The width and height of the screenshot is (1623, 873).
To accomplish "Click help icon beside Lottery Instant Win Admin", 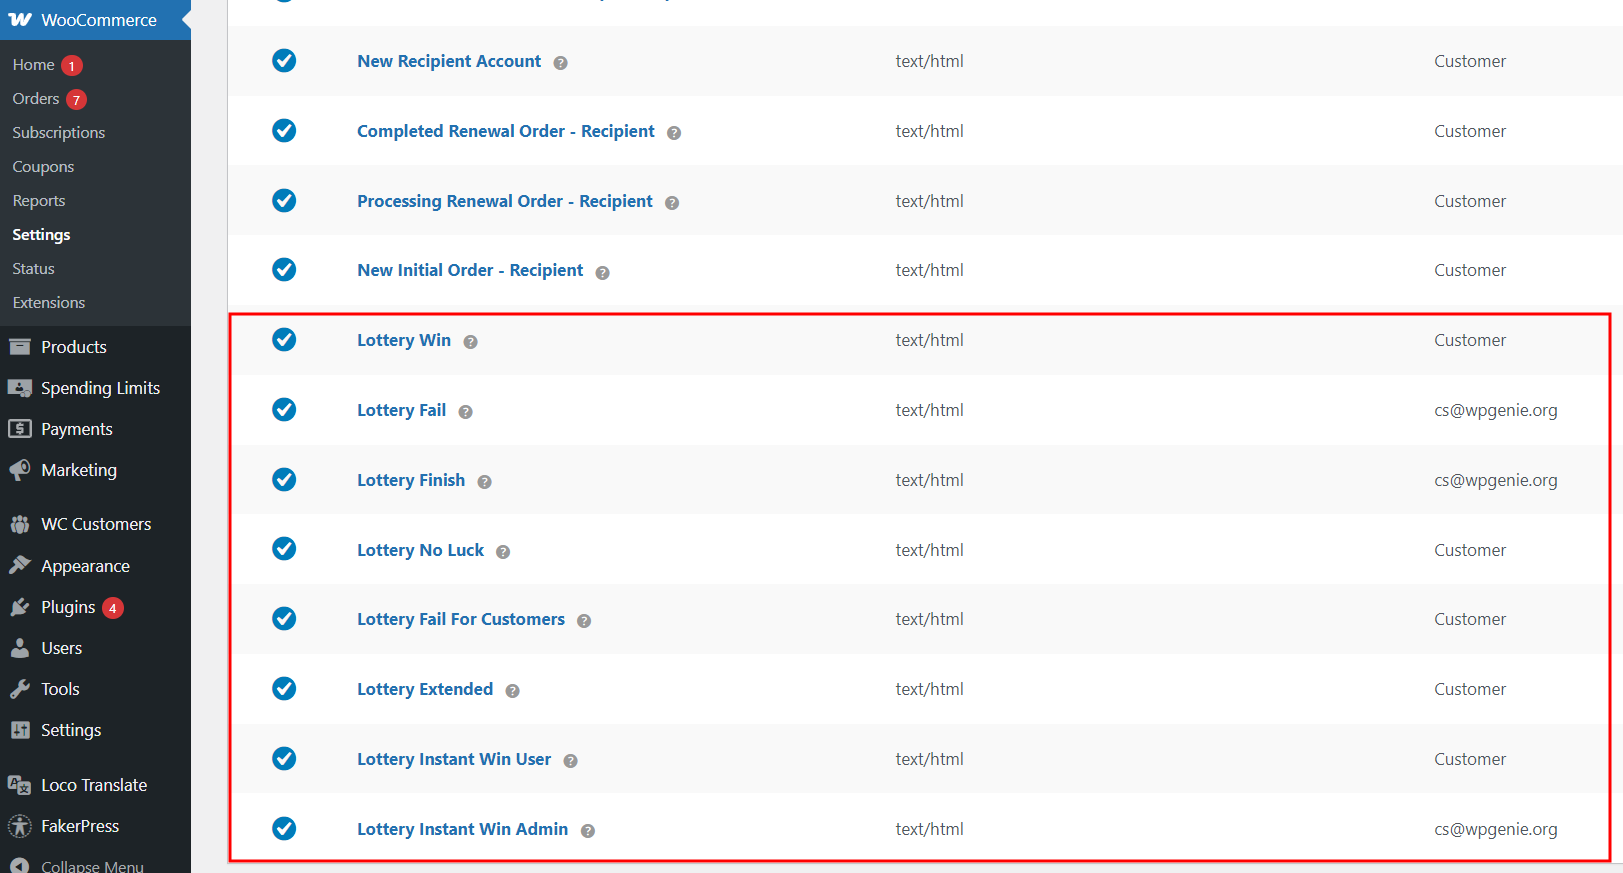I will click(588, 831).
